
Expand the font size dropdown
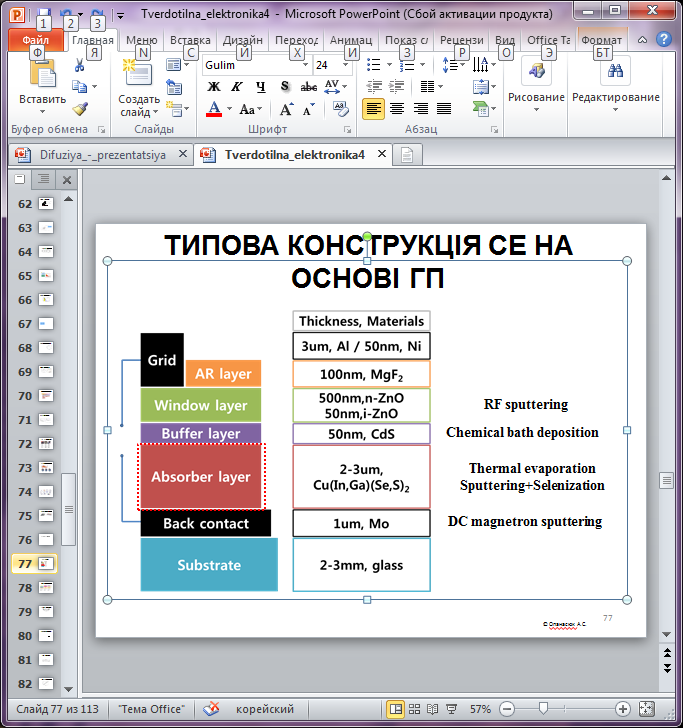tap(347, 65)
